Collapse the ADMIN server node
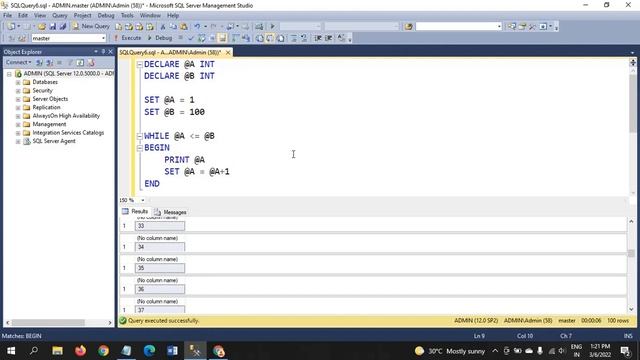Screen dimensions: 640x360 [9, 74]
